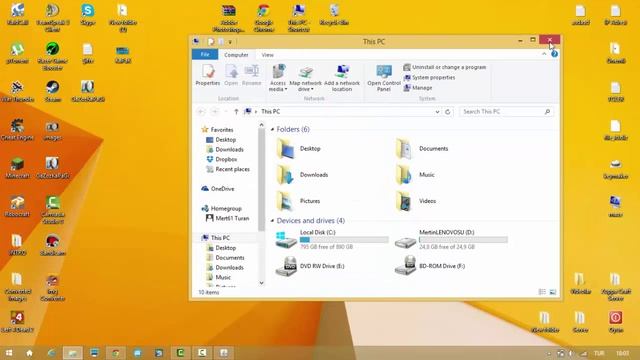This screenshot has width=640, height=360.
Task: Open the Map network drive dropdown
Action: (x=305, y=78)
